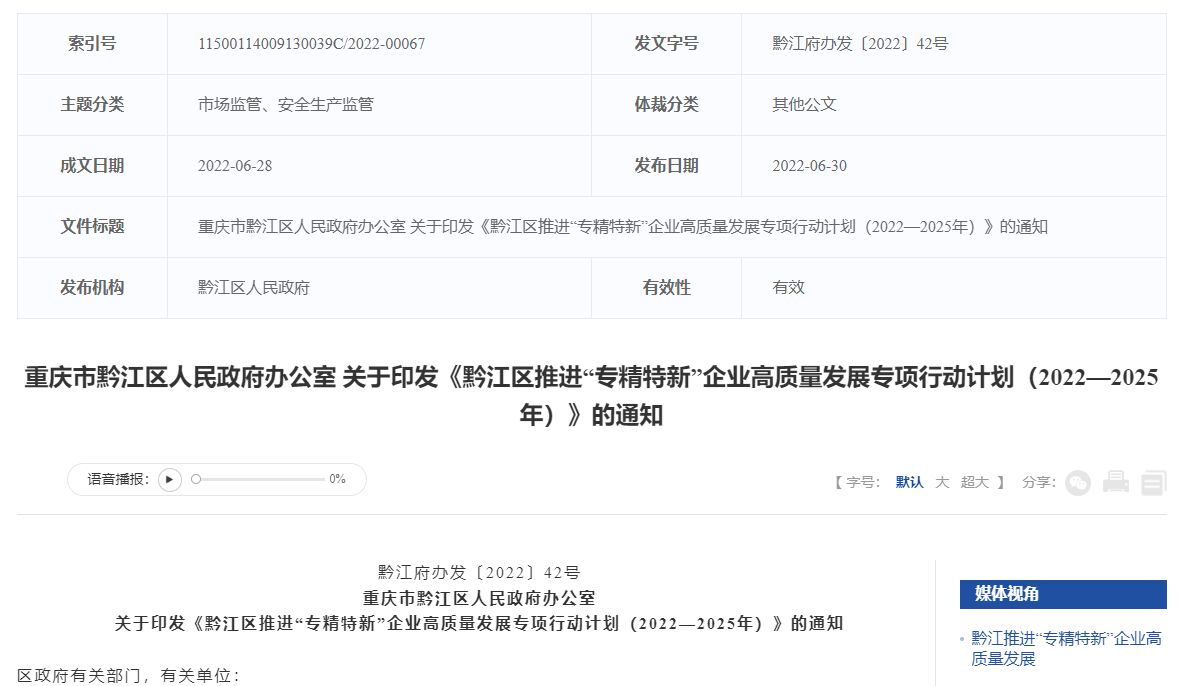Select document number 黔江府办发〔2022〕42号 in table
The image size is (1189, 686).
860,44
